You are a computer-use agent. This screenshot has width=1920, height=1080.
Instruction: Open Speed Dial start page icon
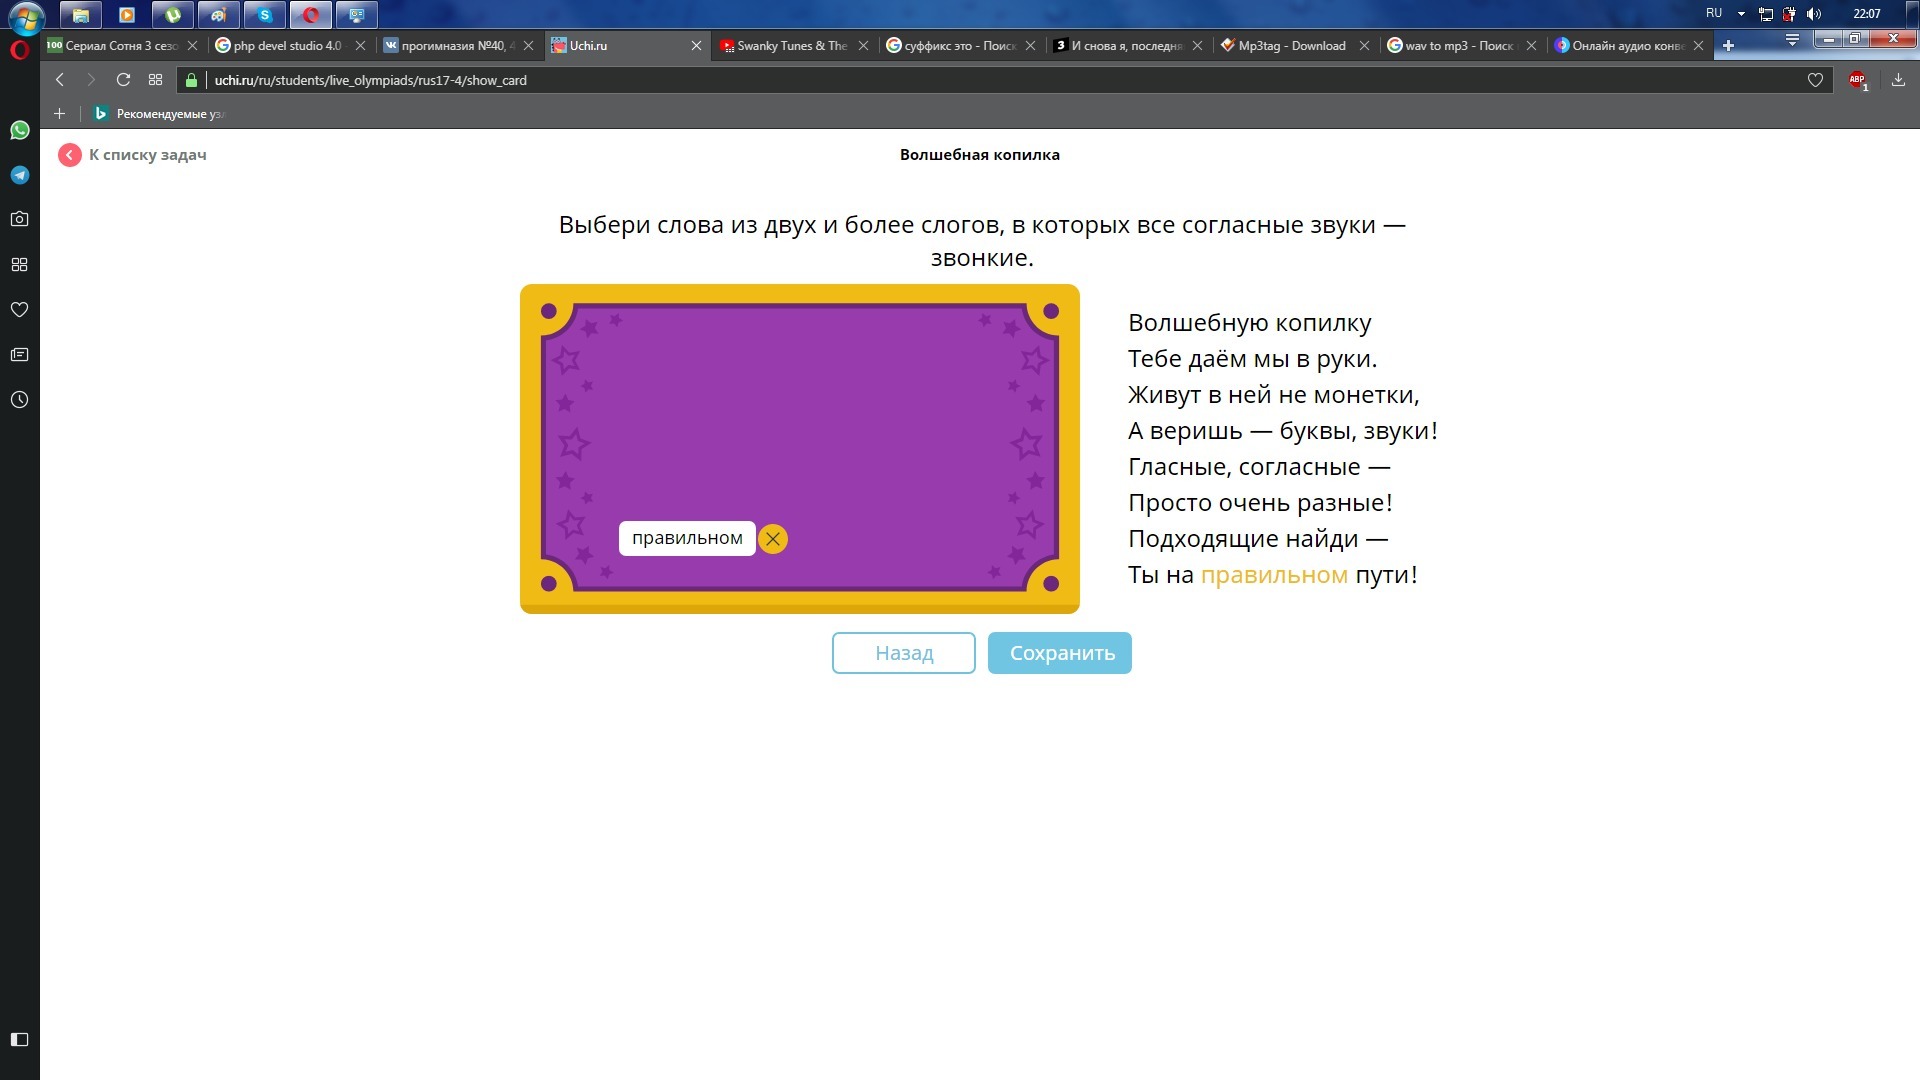click(x=155, y=80)
